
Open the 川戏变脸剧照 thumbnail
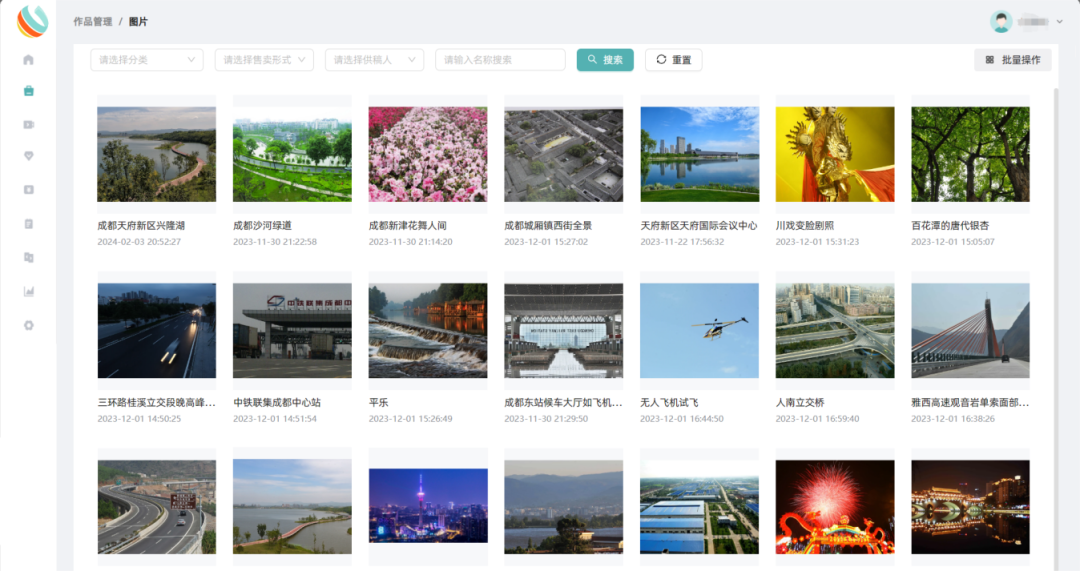pos(834,154)
